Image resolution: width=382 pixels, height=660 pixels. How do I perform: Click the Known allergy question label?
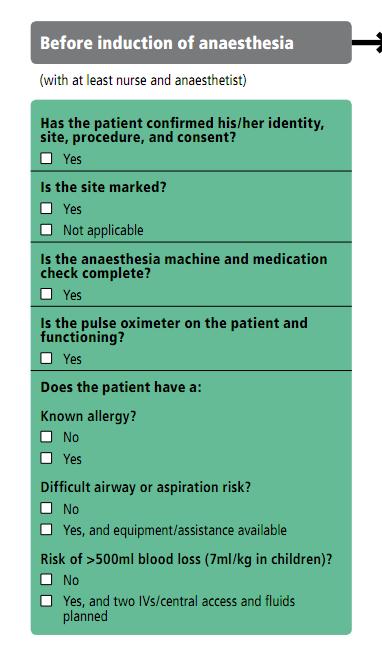pos(88,416)
